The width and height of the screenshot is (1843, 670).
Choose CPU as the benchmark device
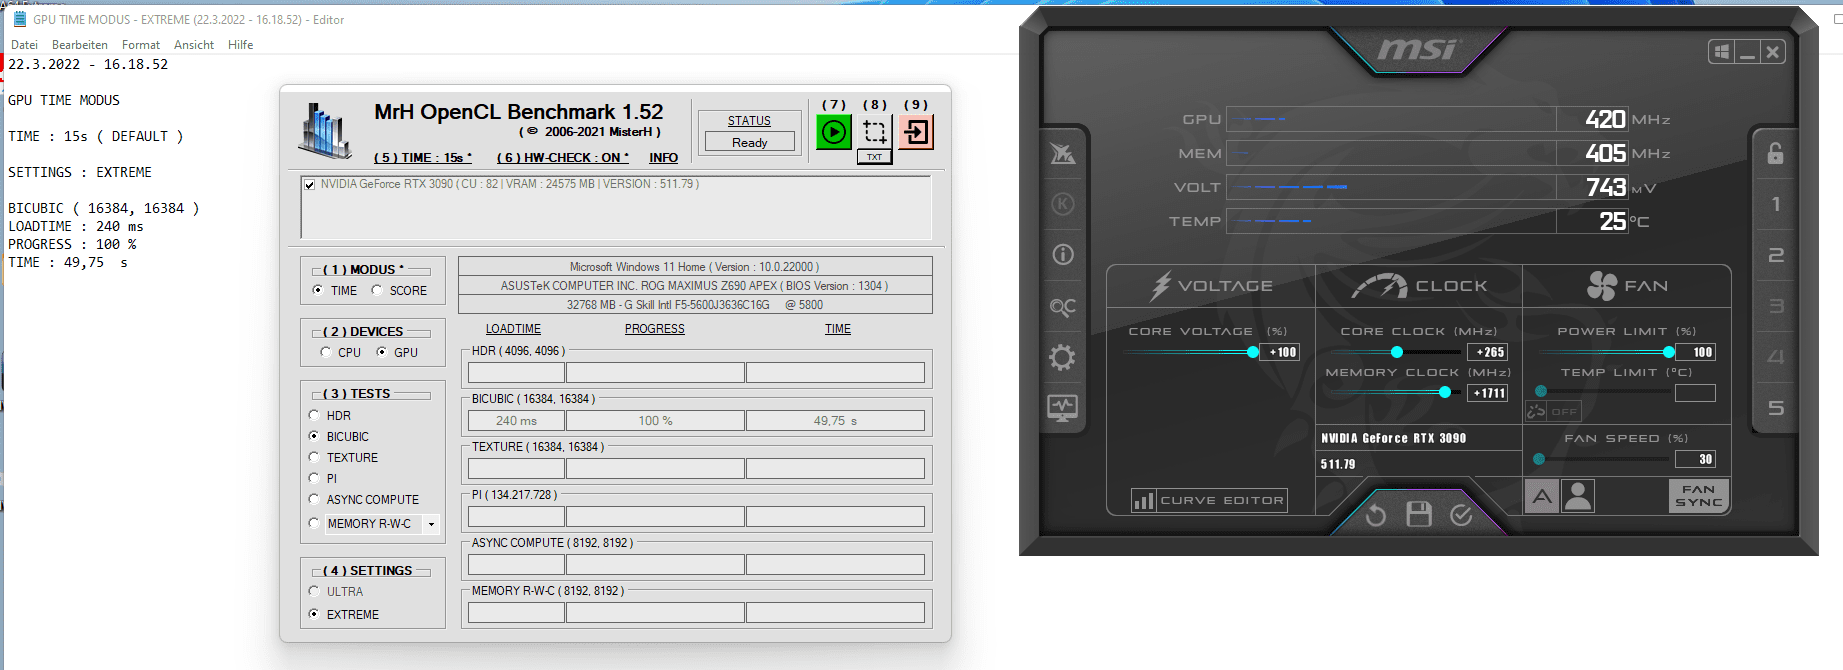(x=325, y=353)
